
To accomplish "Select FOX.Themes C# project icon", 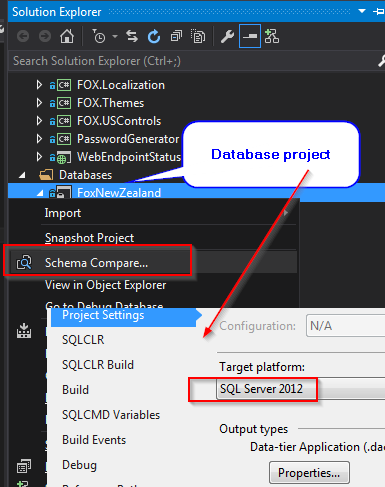I will (64, 103).
